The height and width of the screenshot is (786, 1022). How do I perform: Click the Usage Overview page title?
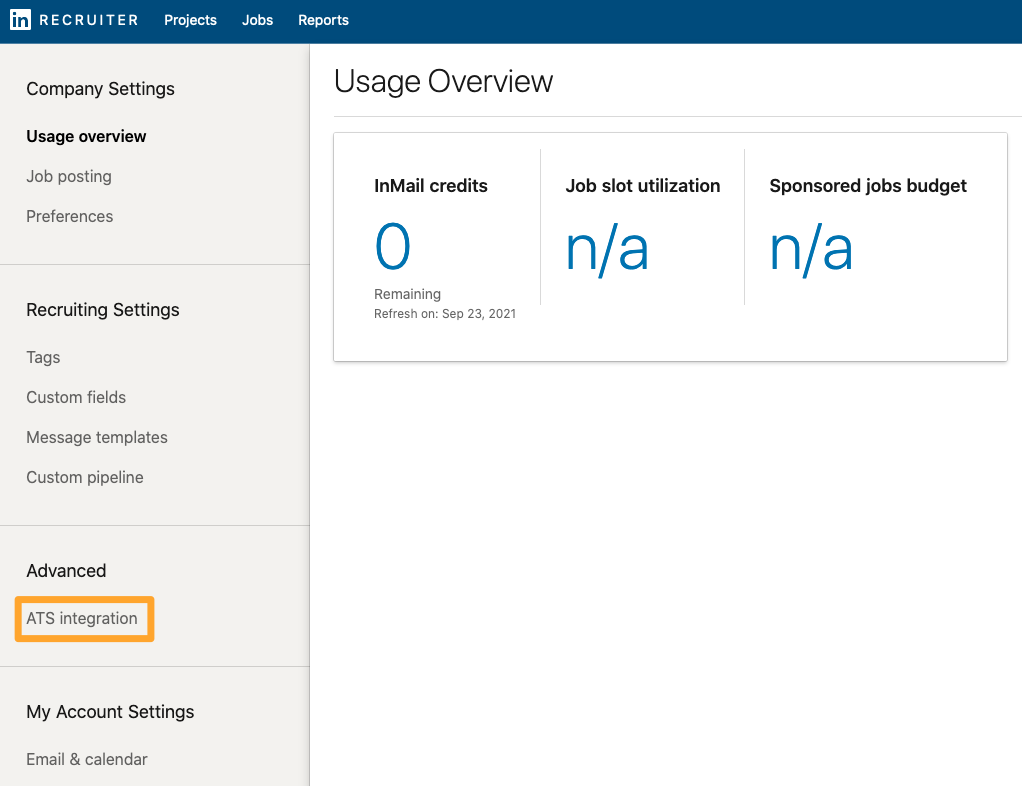(443, 82)
